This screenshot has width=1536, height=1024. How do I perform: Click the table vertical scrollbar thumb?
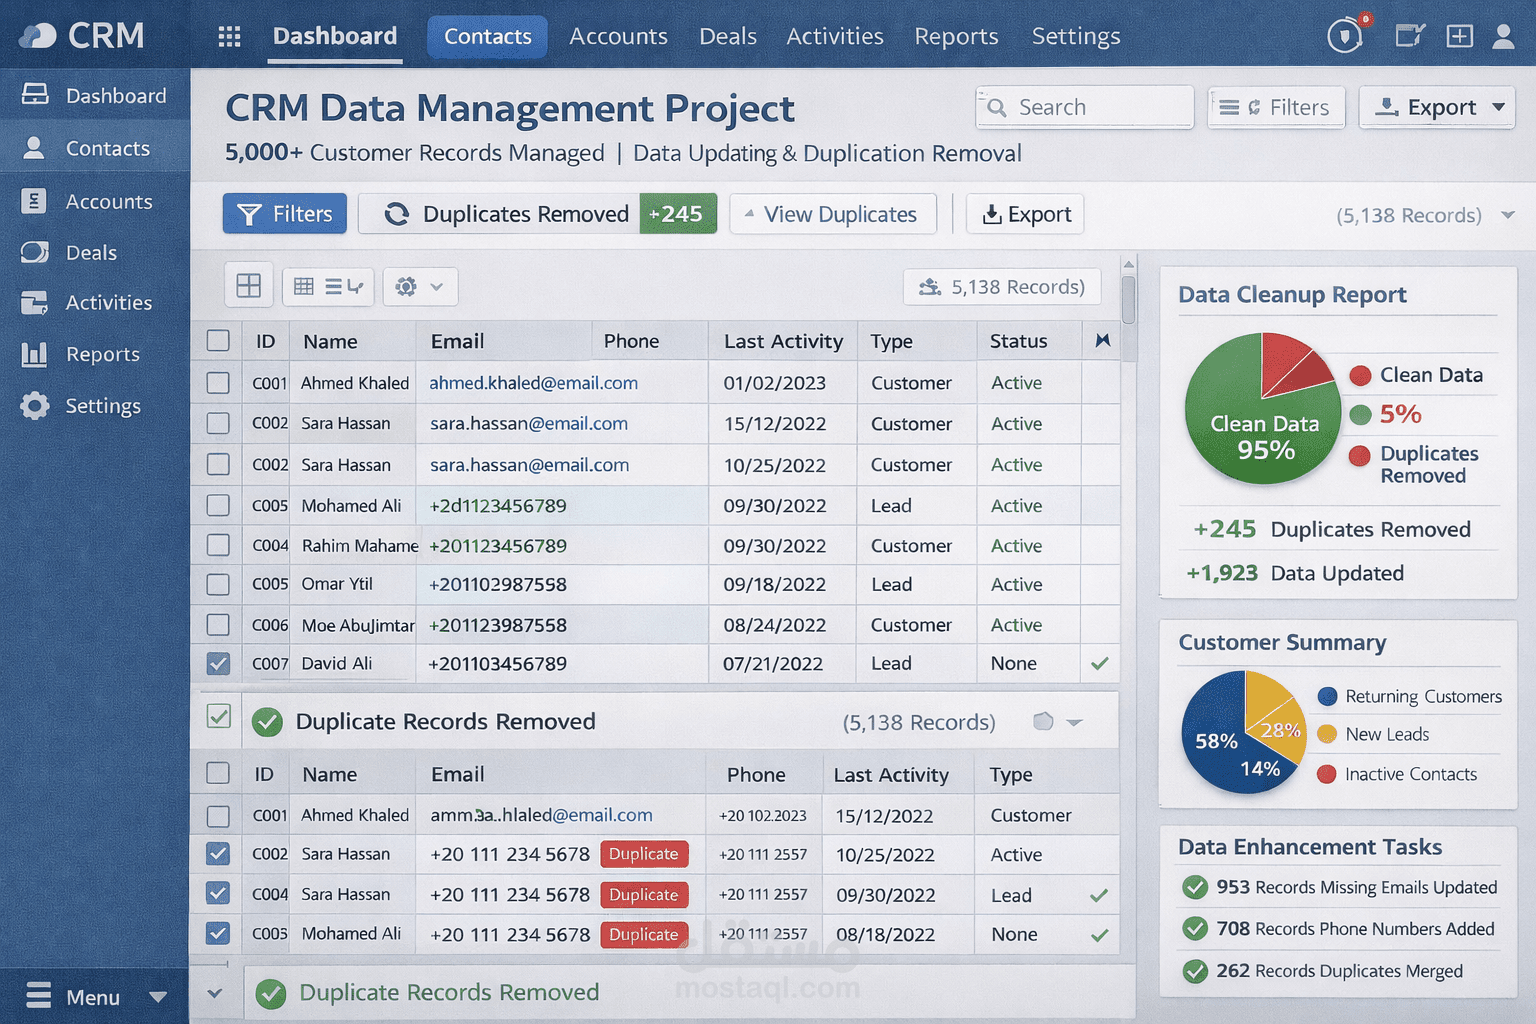pyautogui.click(x=1129, y=299)
